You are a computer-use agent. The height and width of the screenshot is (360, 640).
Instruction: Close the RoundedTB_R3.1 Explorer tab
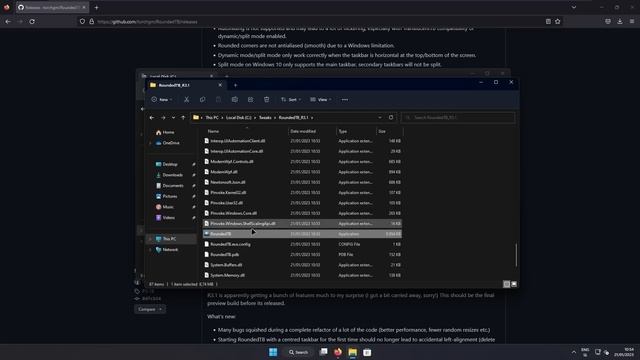point(220,85)
